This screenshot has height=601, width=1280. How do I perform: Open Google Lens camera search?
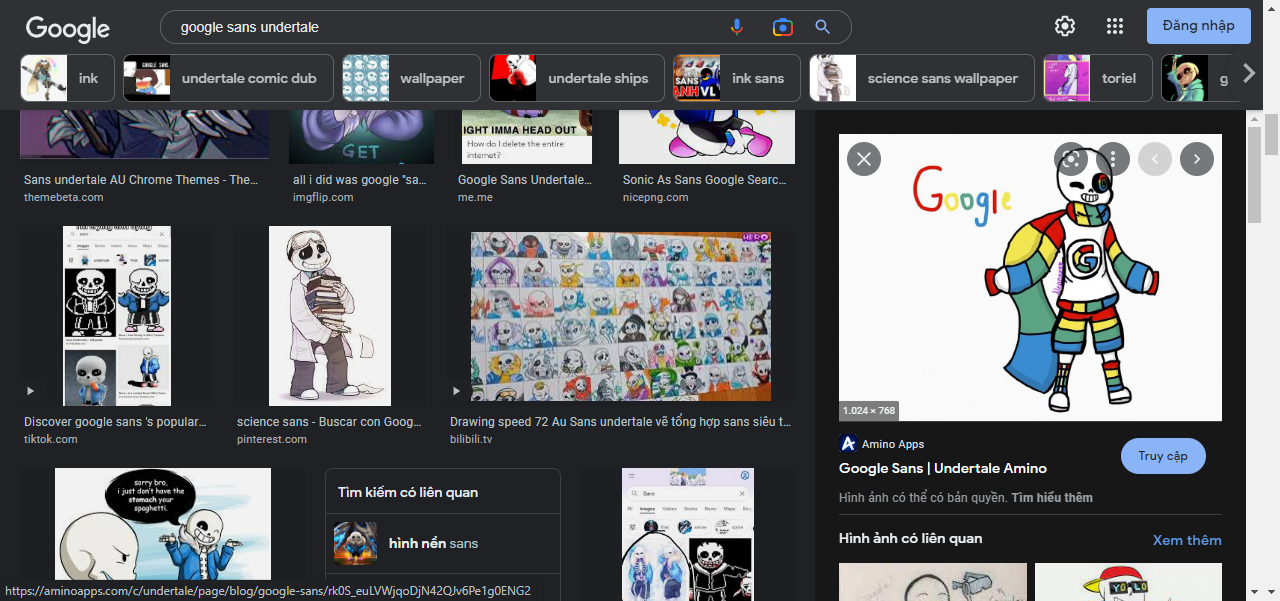782,27
